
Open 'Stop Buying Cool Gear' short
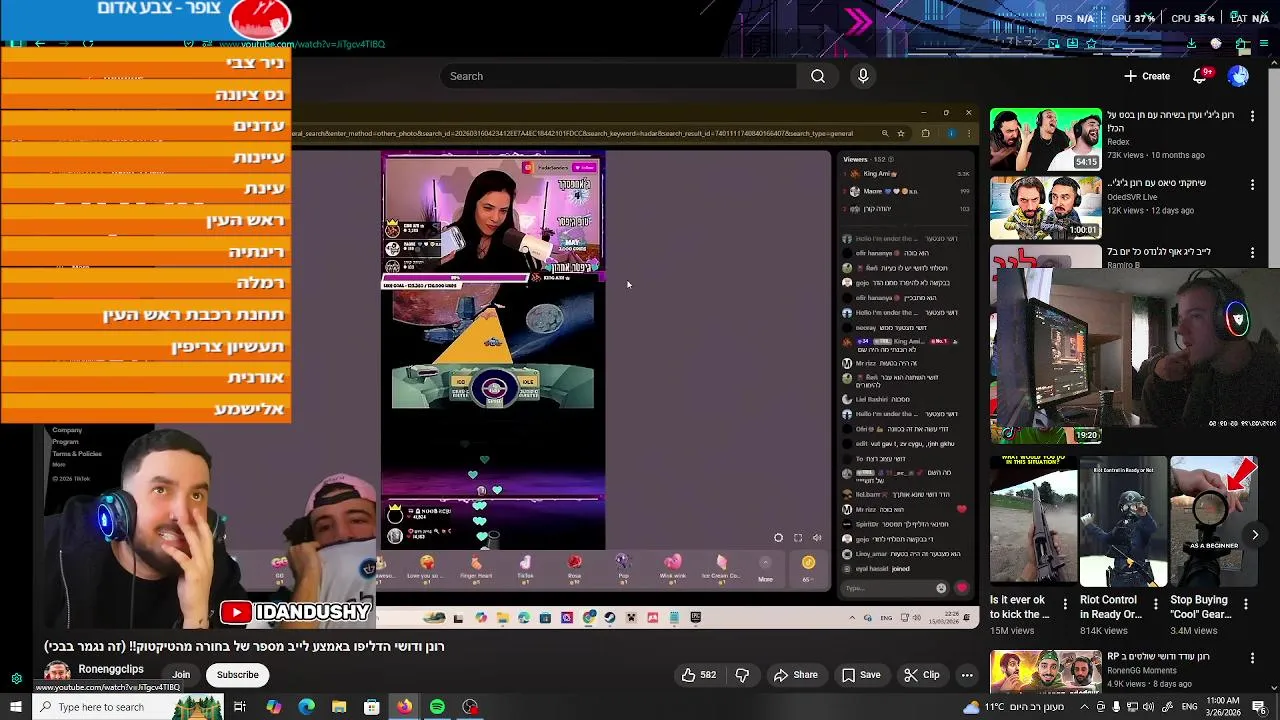click(1213, 521)
